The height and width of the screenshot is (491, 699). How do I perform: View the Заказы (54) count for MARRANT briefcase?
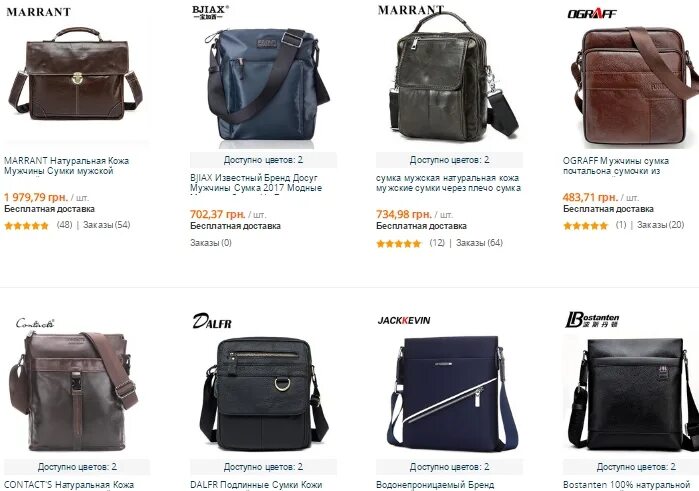point(107,225)
